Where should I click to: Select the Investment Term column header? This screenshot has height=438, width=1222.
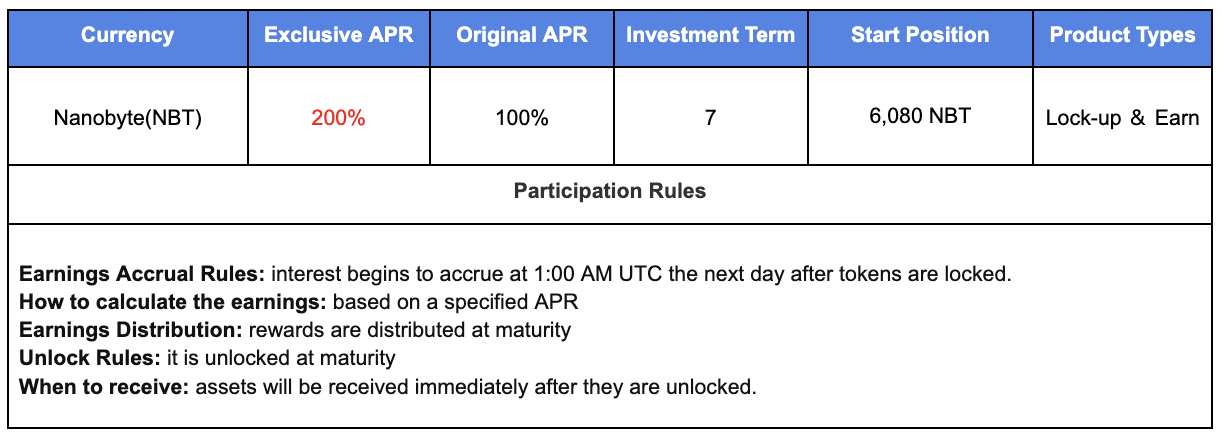(710, 35)
